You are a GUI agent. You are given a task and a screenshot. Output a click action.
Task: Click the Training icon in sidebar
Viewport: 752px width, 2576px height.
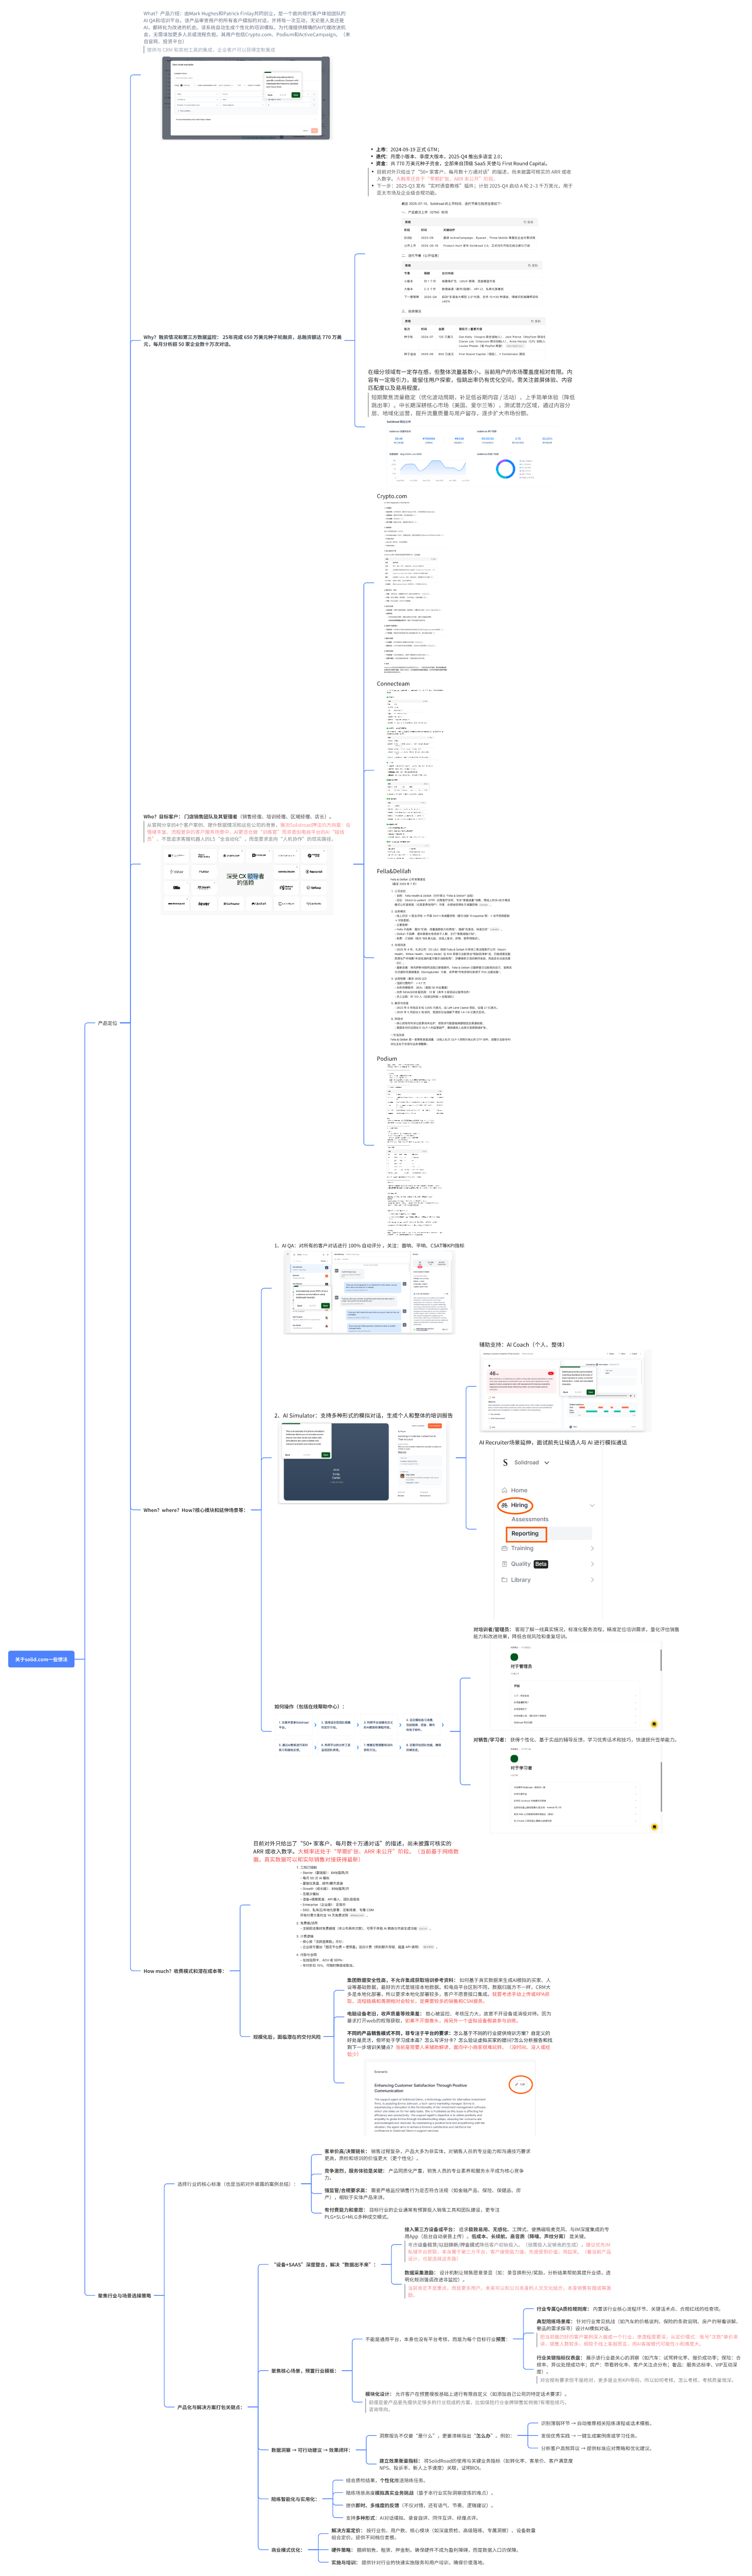click(x=504, y=1548)
